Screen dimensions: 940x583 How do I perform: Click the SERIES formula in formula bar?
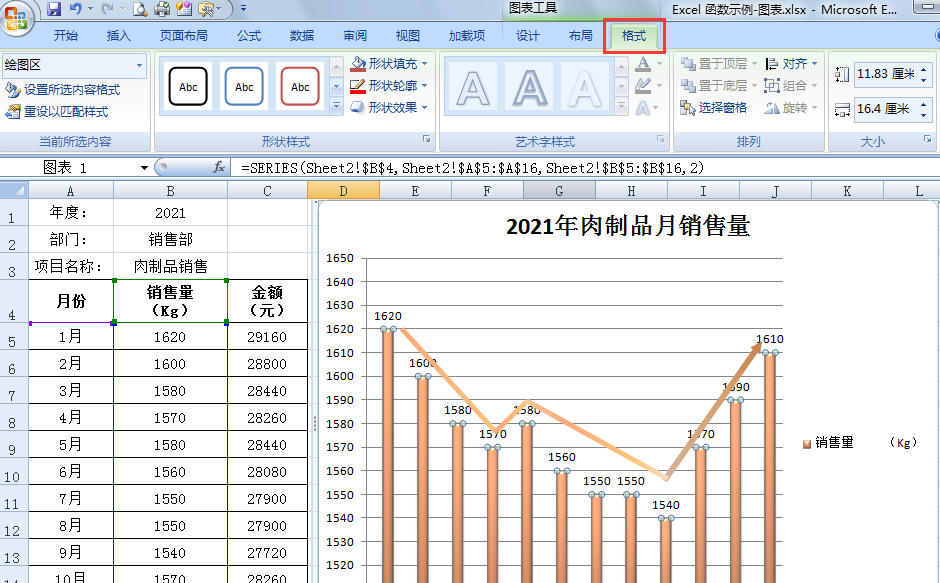pos(472,168)
